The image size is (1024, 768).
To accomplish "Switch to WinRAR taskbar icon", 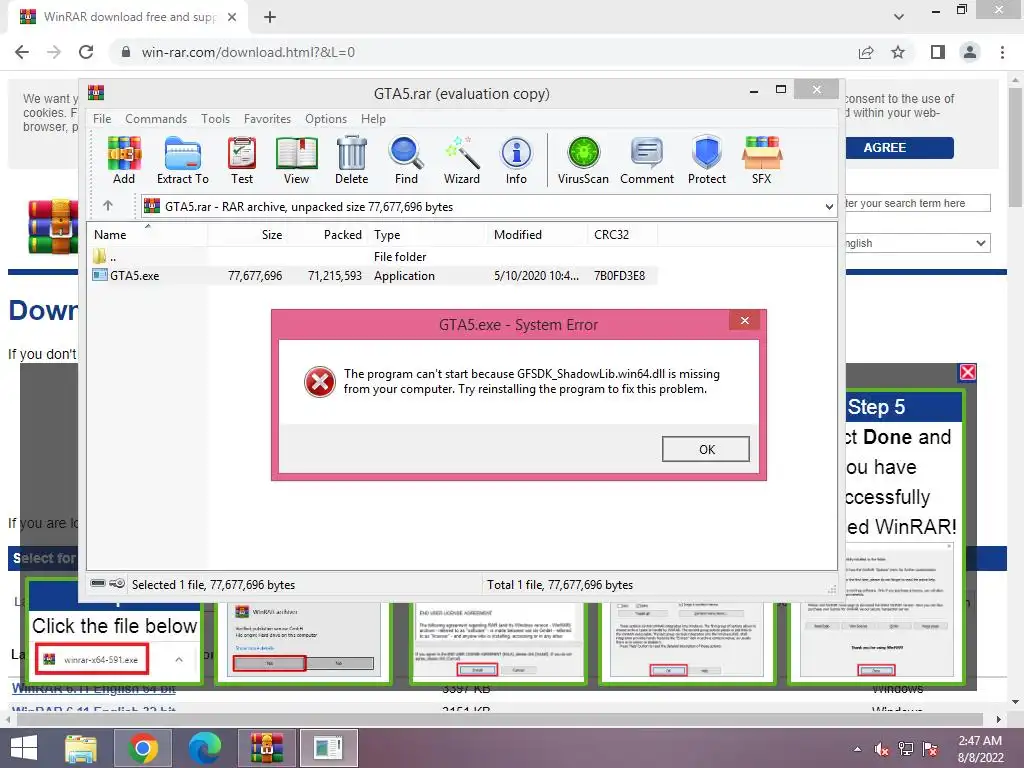I will [266, 748].
